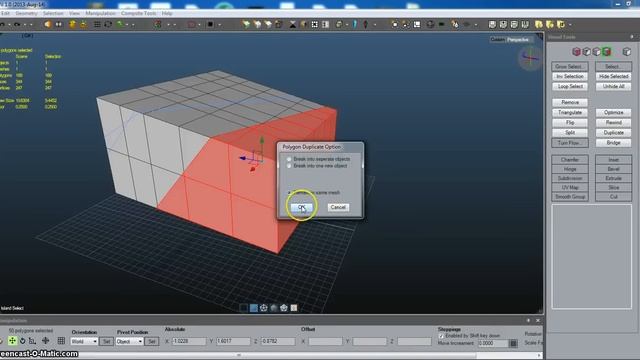
Task: Click the Unhide All button
Action: [x=613, y=87]
